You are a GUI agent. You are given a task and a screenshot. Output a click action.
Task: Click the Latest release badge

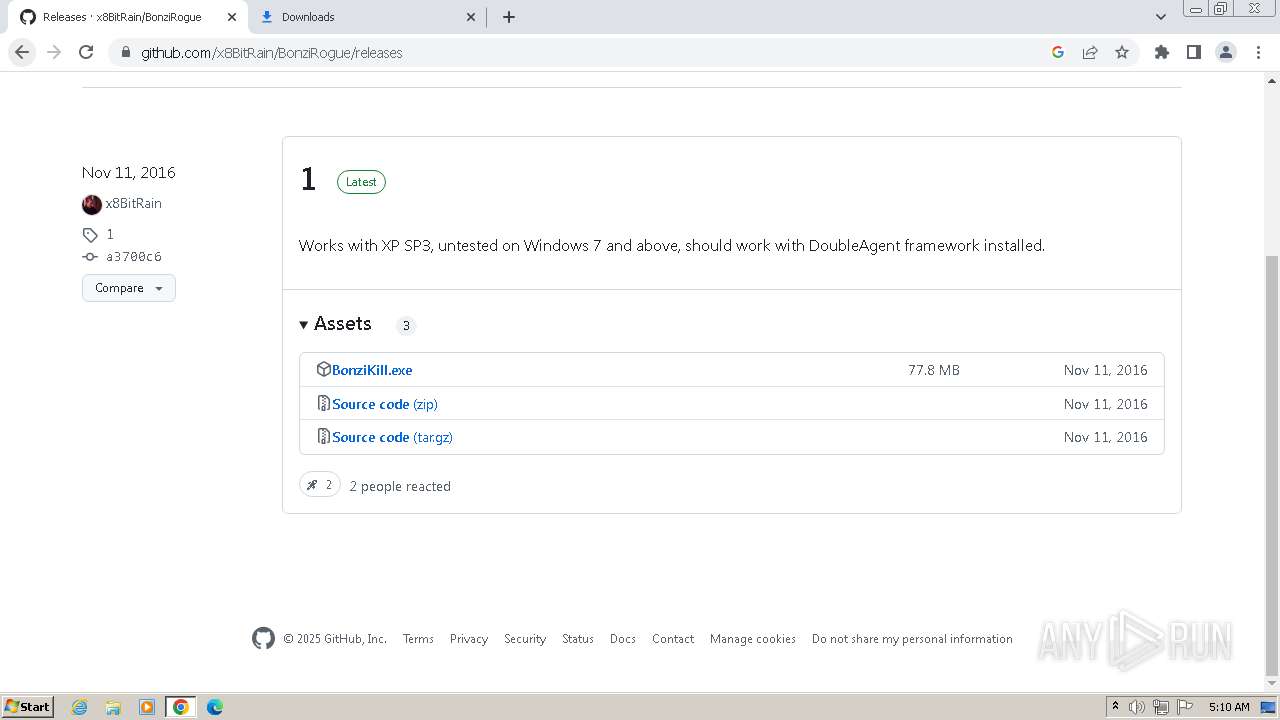[x=361, y=182]
